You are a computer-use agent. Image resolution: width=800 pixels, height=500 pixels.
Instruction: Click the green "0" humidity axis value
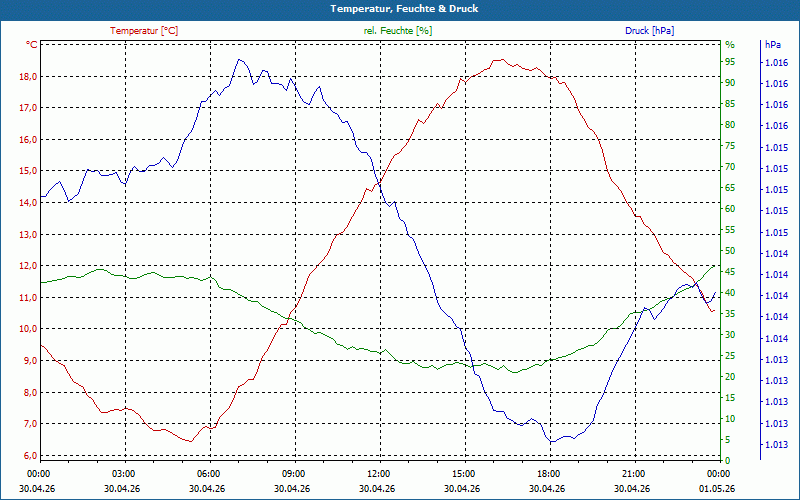(x=728, y=461)
